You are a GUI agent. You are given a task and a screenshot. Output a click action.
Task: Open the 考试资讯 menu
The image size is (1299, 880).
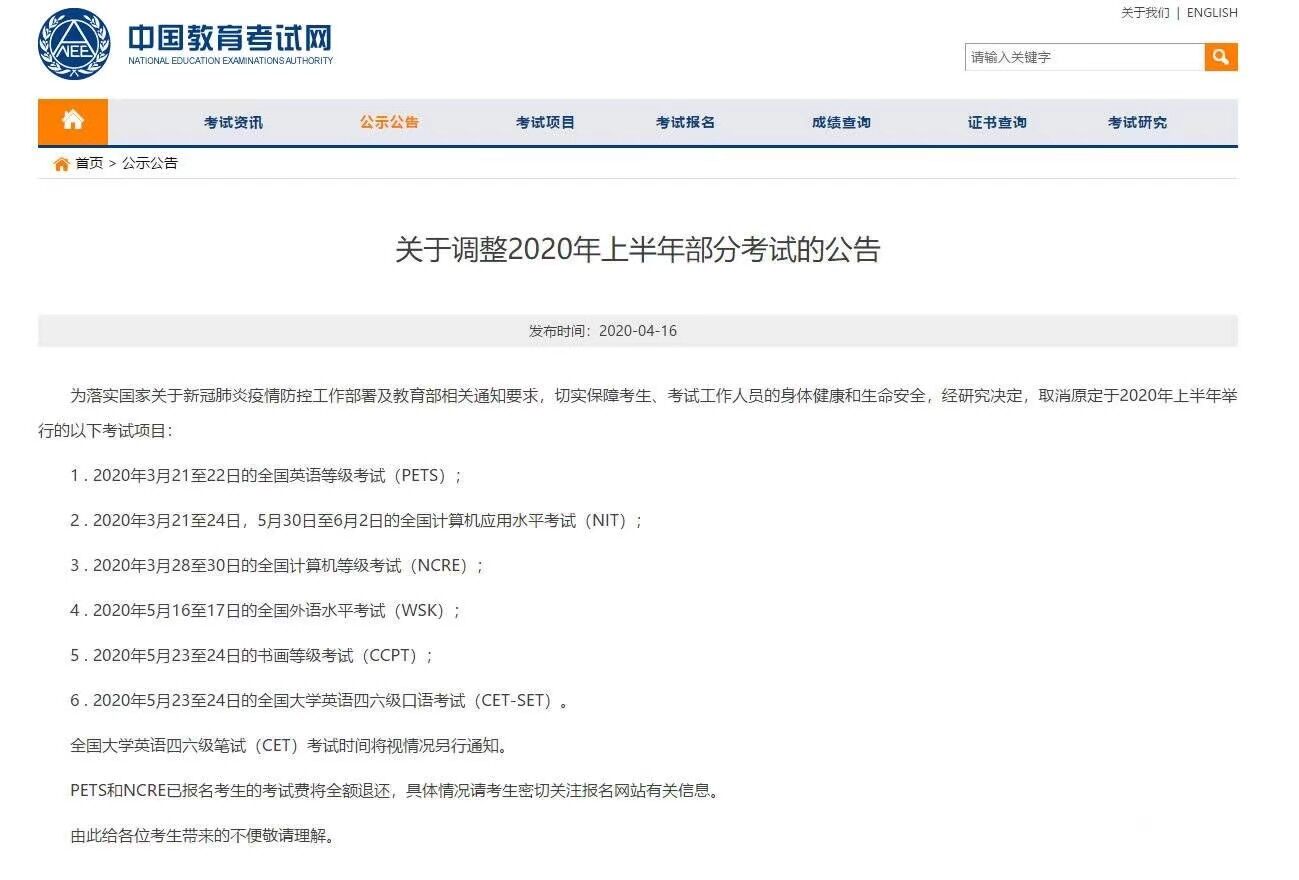click(x=234, y=122)
